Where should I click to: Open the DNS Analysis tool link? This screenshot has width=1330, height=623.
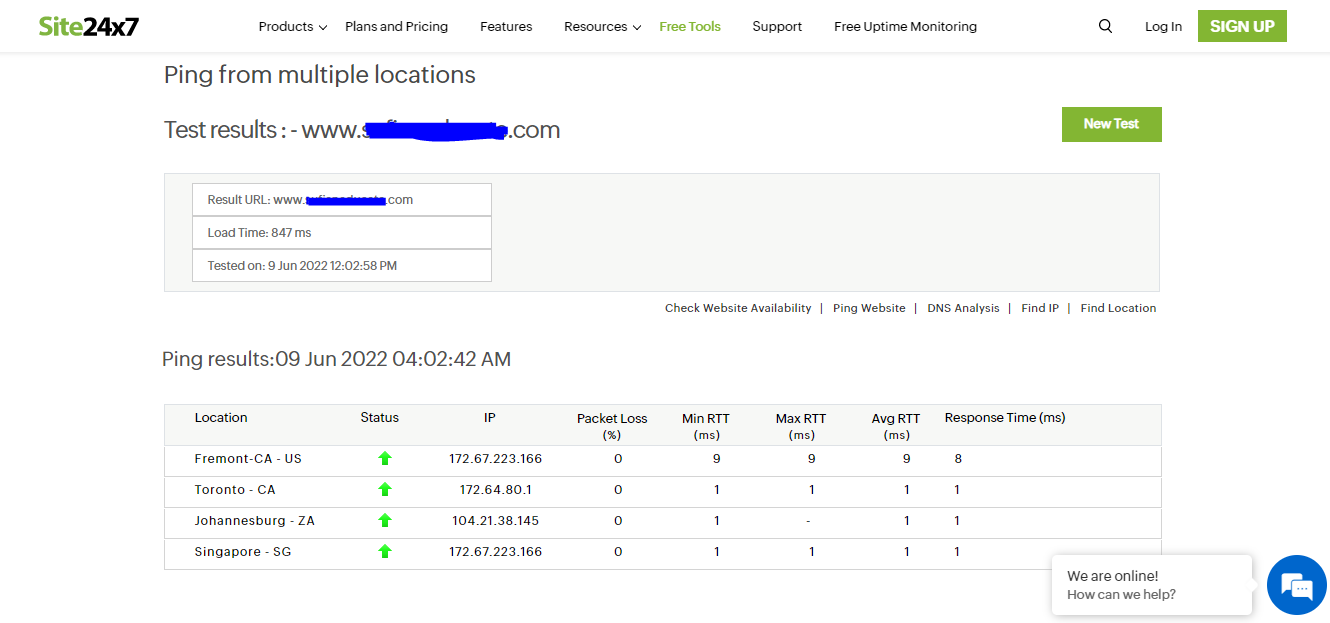(x=963, y=308)
